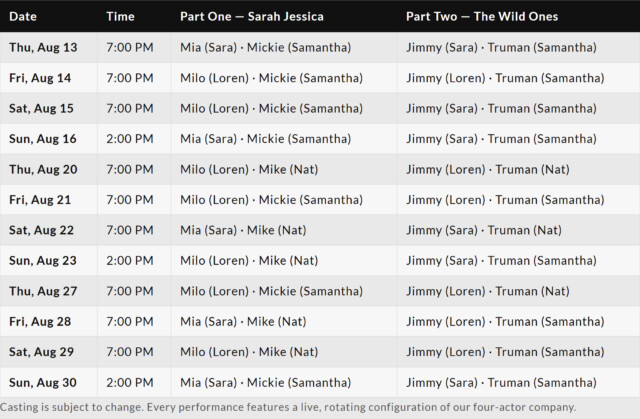Select Part Two cast for Thu, Aug 20
The image size is (640, 419).
[x=488, y=169]
